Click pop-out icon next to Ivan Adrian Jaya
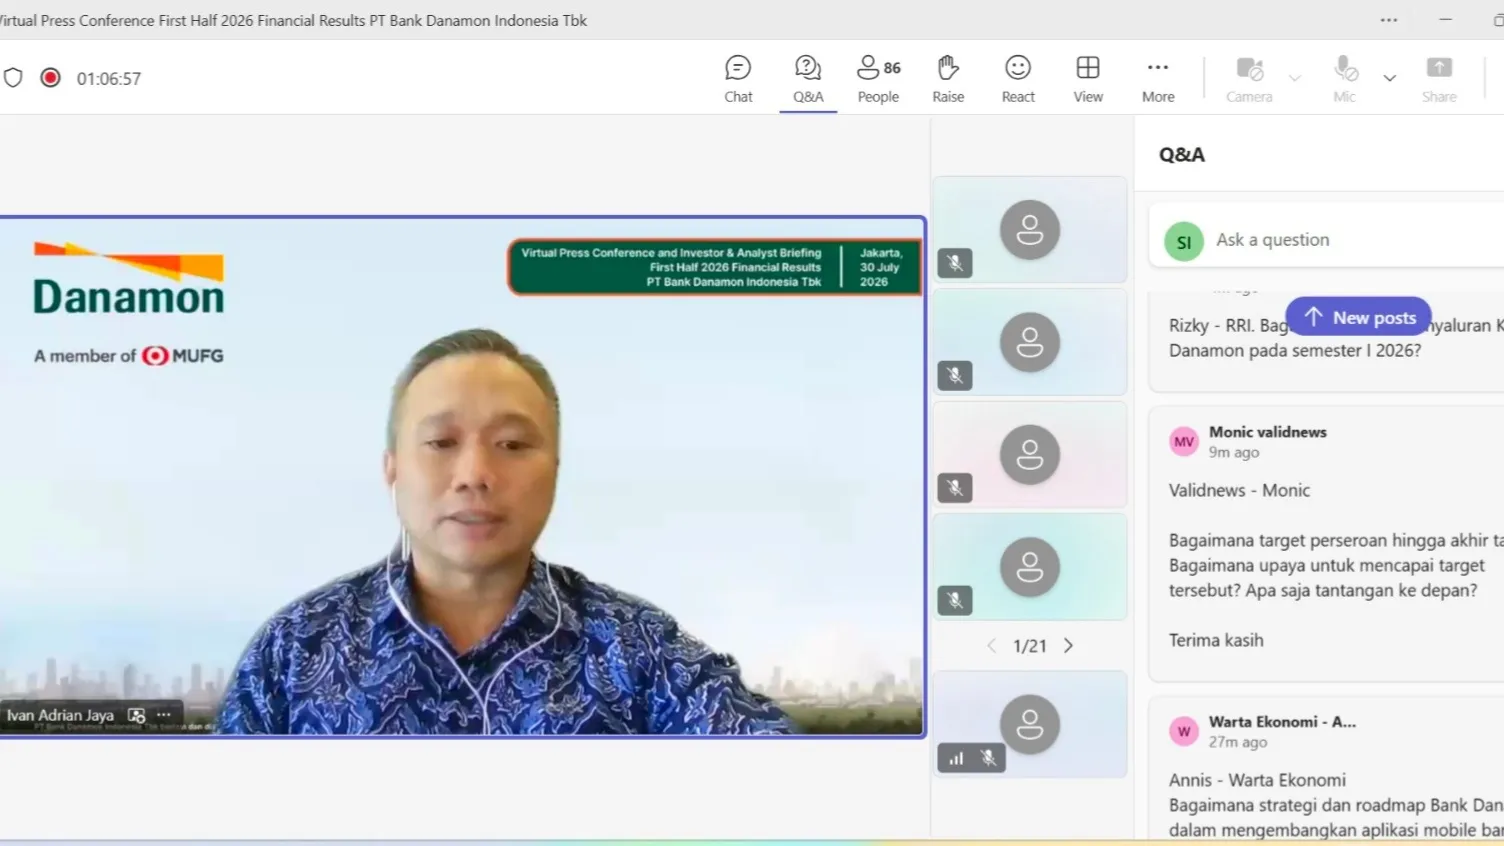This screenshot has width=1504, height=846. coord(137,715)
